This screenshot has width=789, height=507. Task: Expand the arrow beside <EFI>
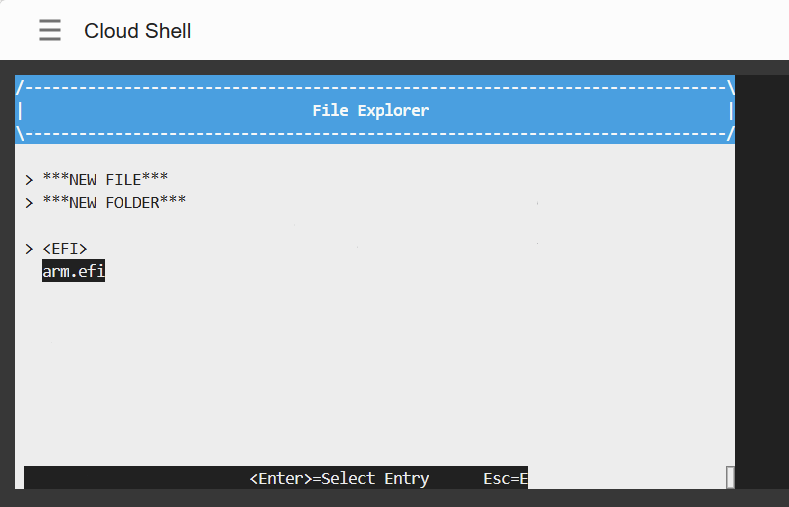click(29, 248)
